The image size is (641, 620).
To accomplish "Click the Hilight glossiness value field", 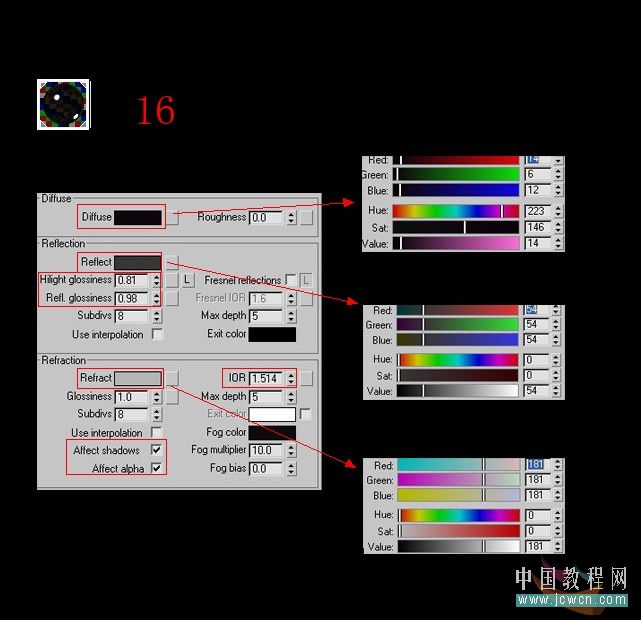I will pos(132,280).
